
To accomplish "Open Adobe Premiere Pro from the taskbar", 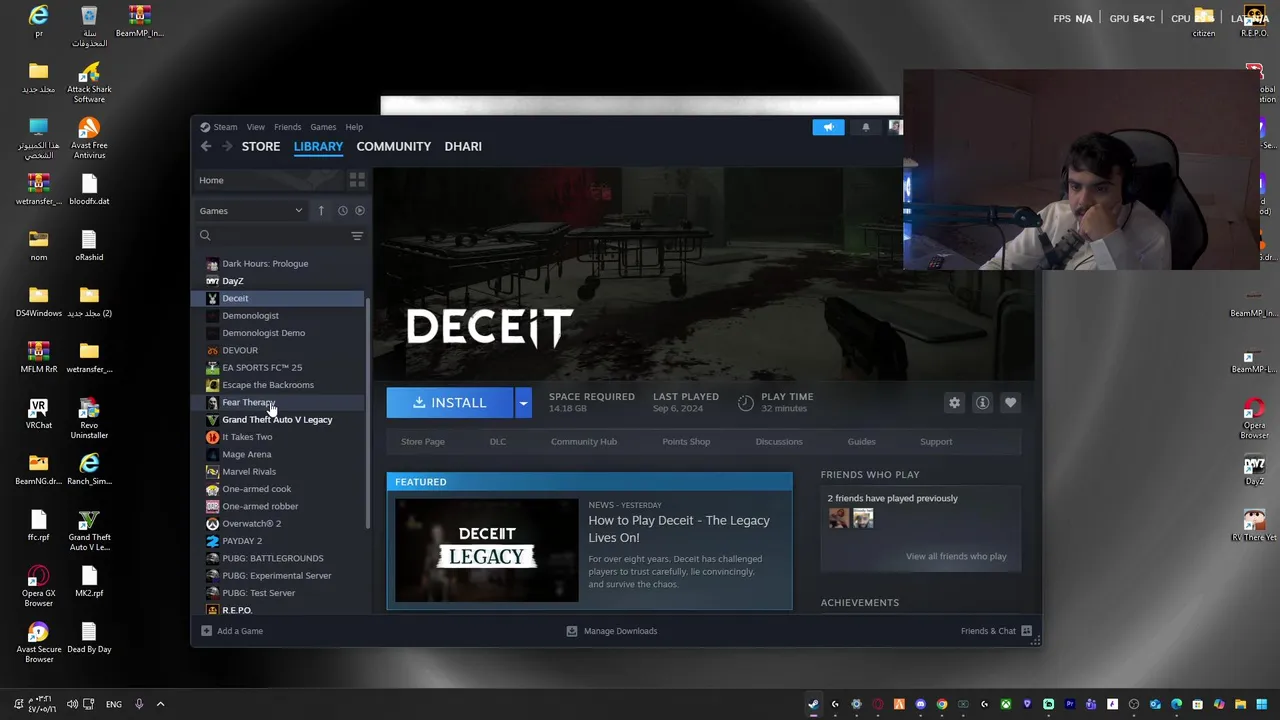I will pos(1070,704).
